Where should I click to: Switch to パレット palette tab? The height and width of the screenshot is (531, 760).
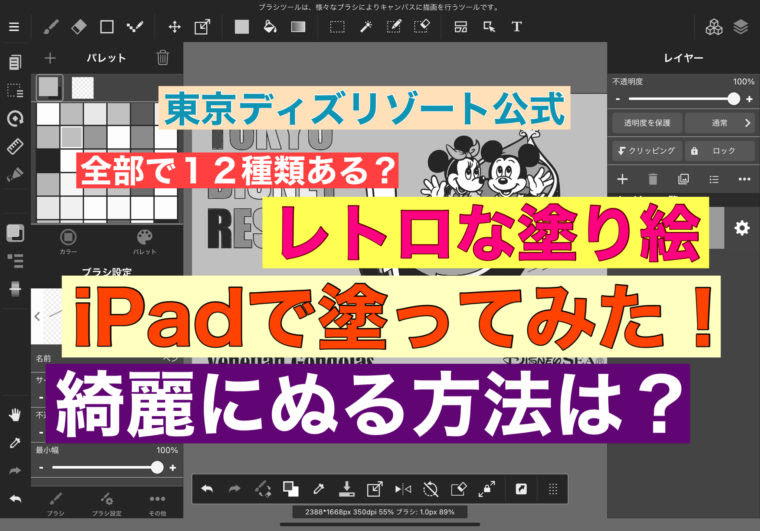pyautogui.click(x=144, y=241)
